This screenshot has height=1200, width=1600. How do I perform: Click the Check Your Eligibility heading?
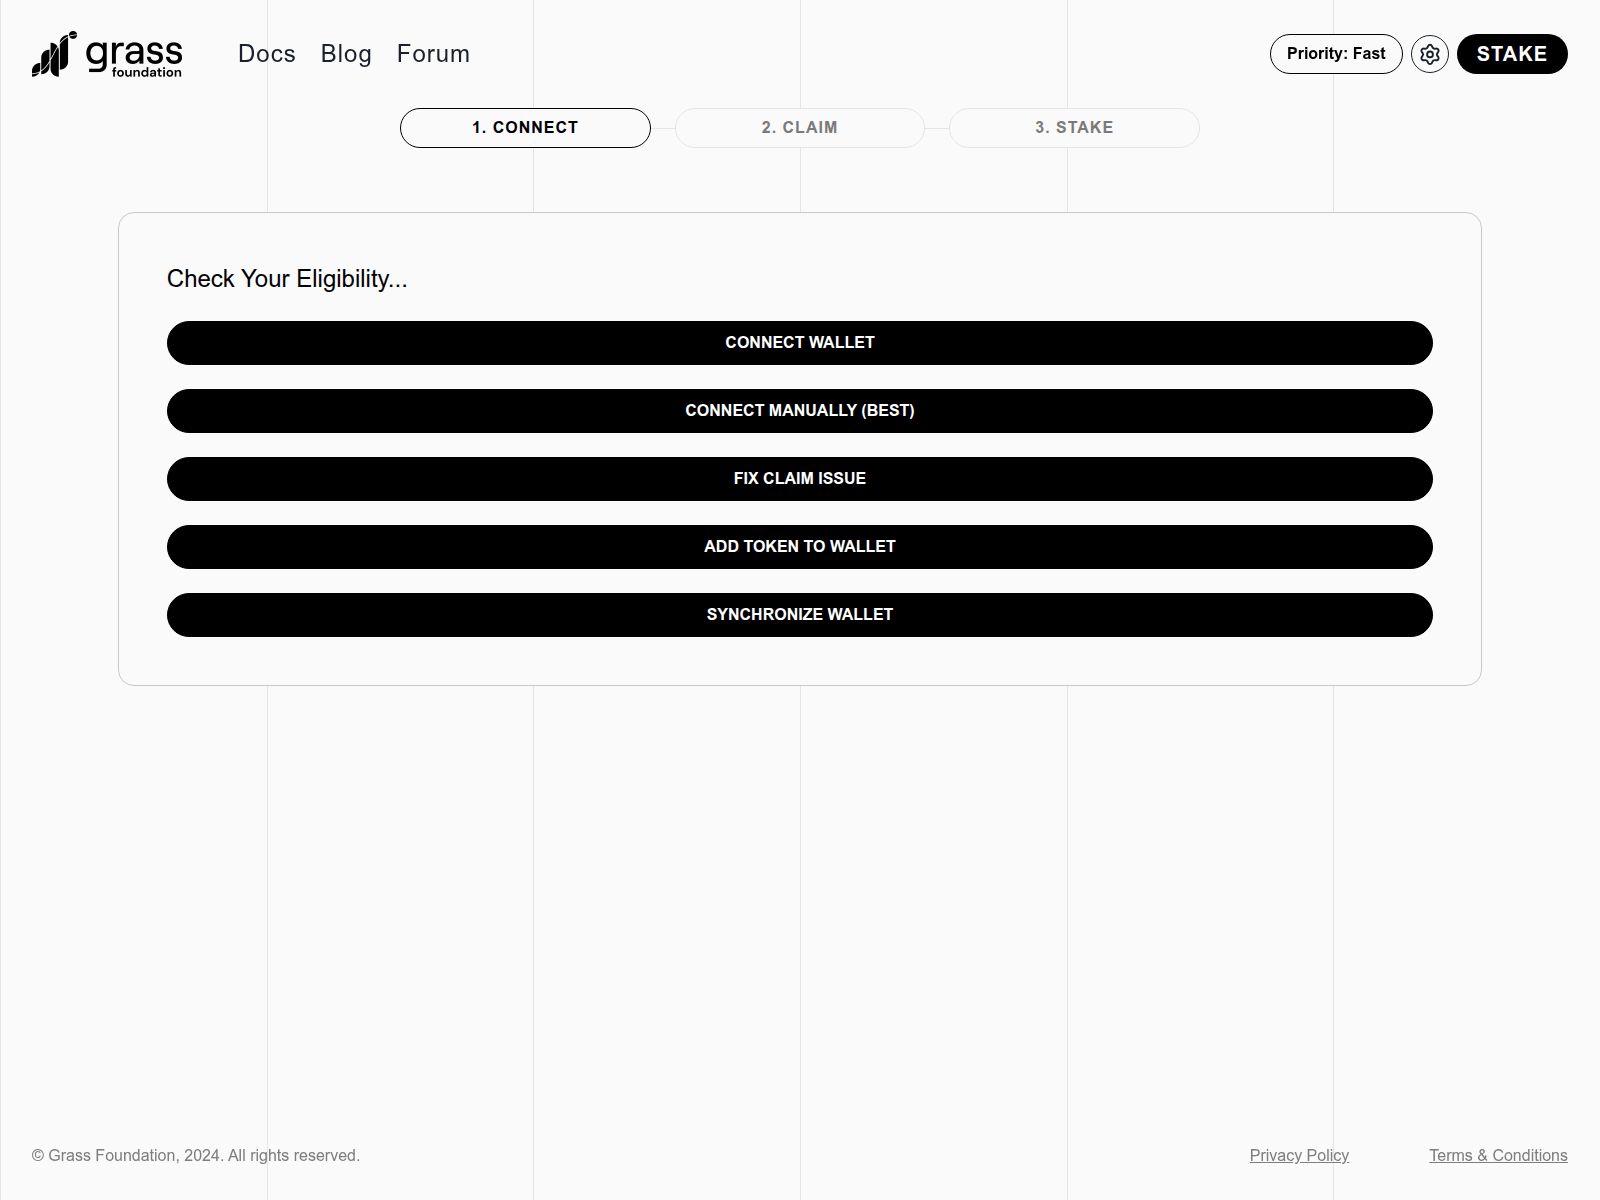coord(288,279)
